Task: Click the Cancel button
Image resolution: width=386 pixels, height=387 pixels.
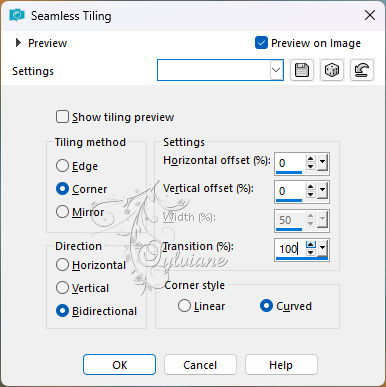Action: [200, 365]
